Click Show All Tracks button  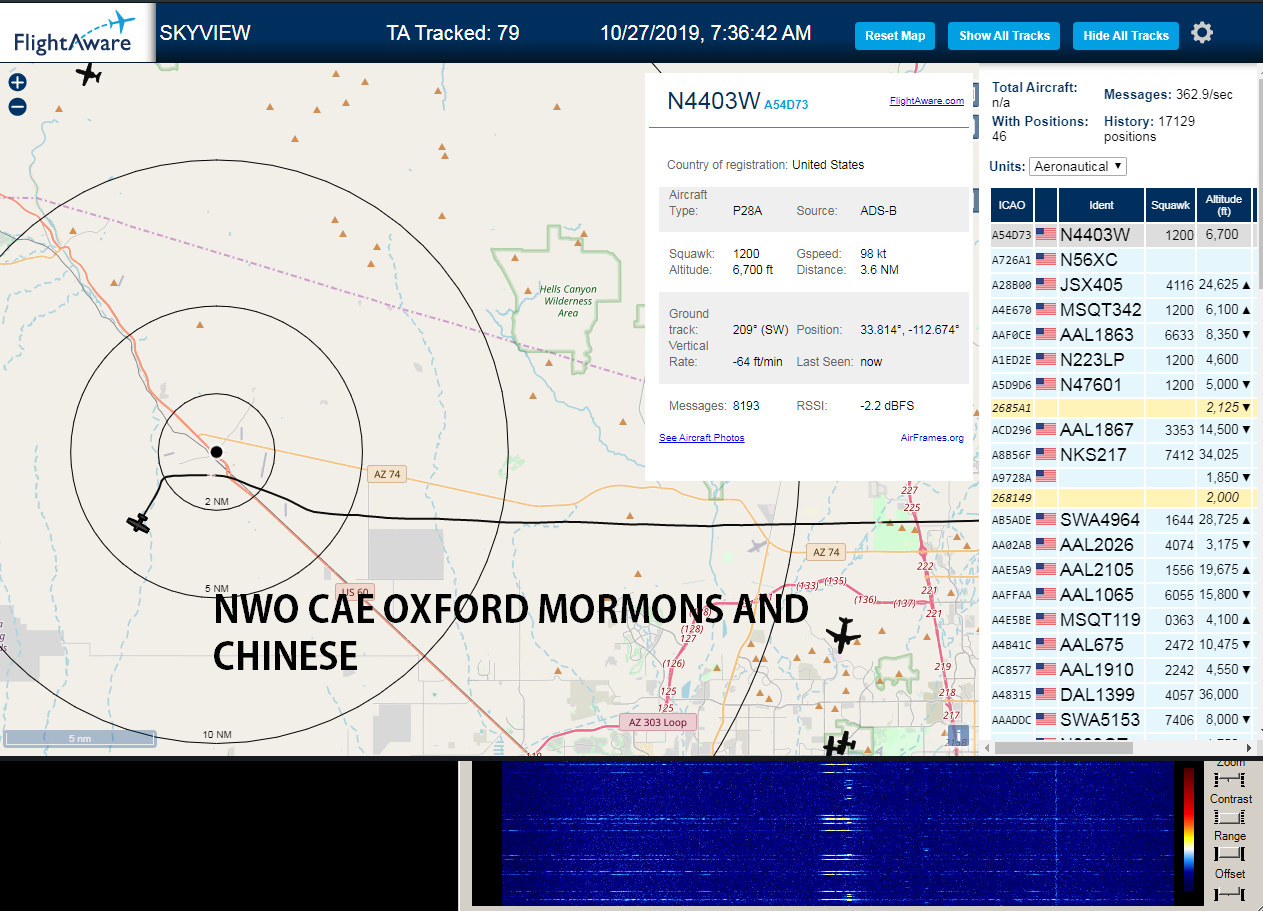(x=1004, y=35)
